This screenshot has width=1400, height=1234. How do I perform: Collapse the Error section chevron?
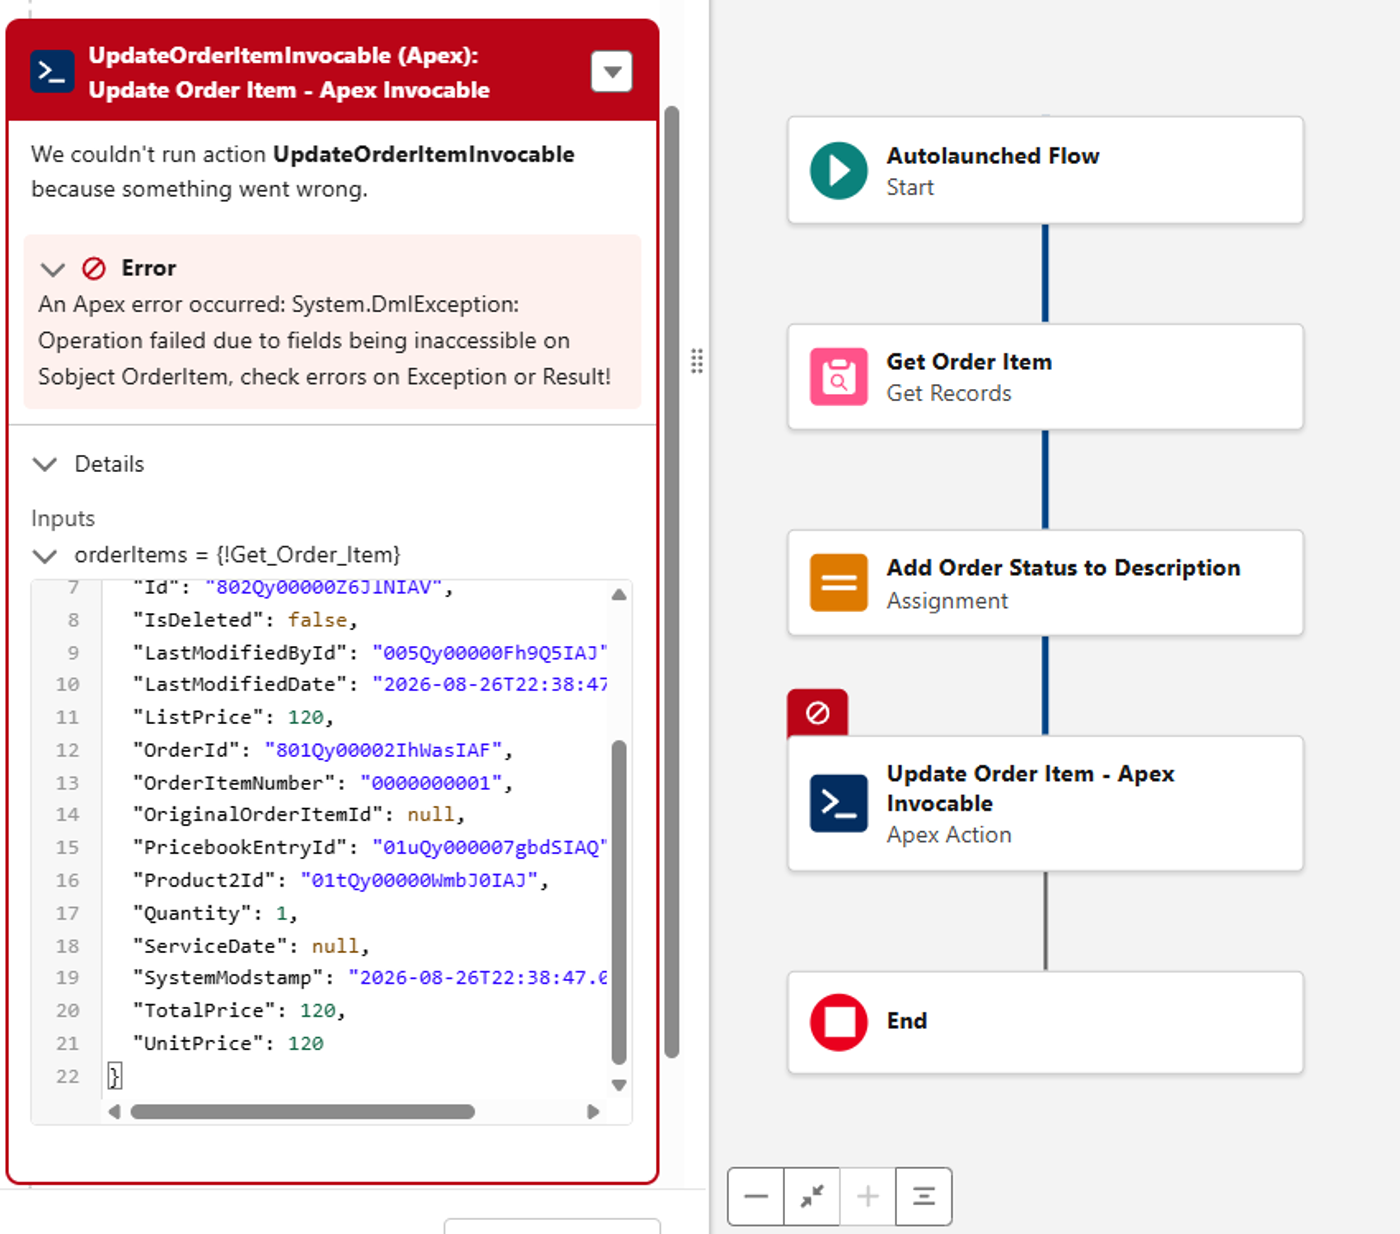[53, 268]
